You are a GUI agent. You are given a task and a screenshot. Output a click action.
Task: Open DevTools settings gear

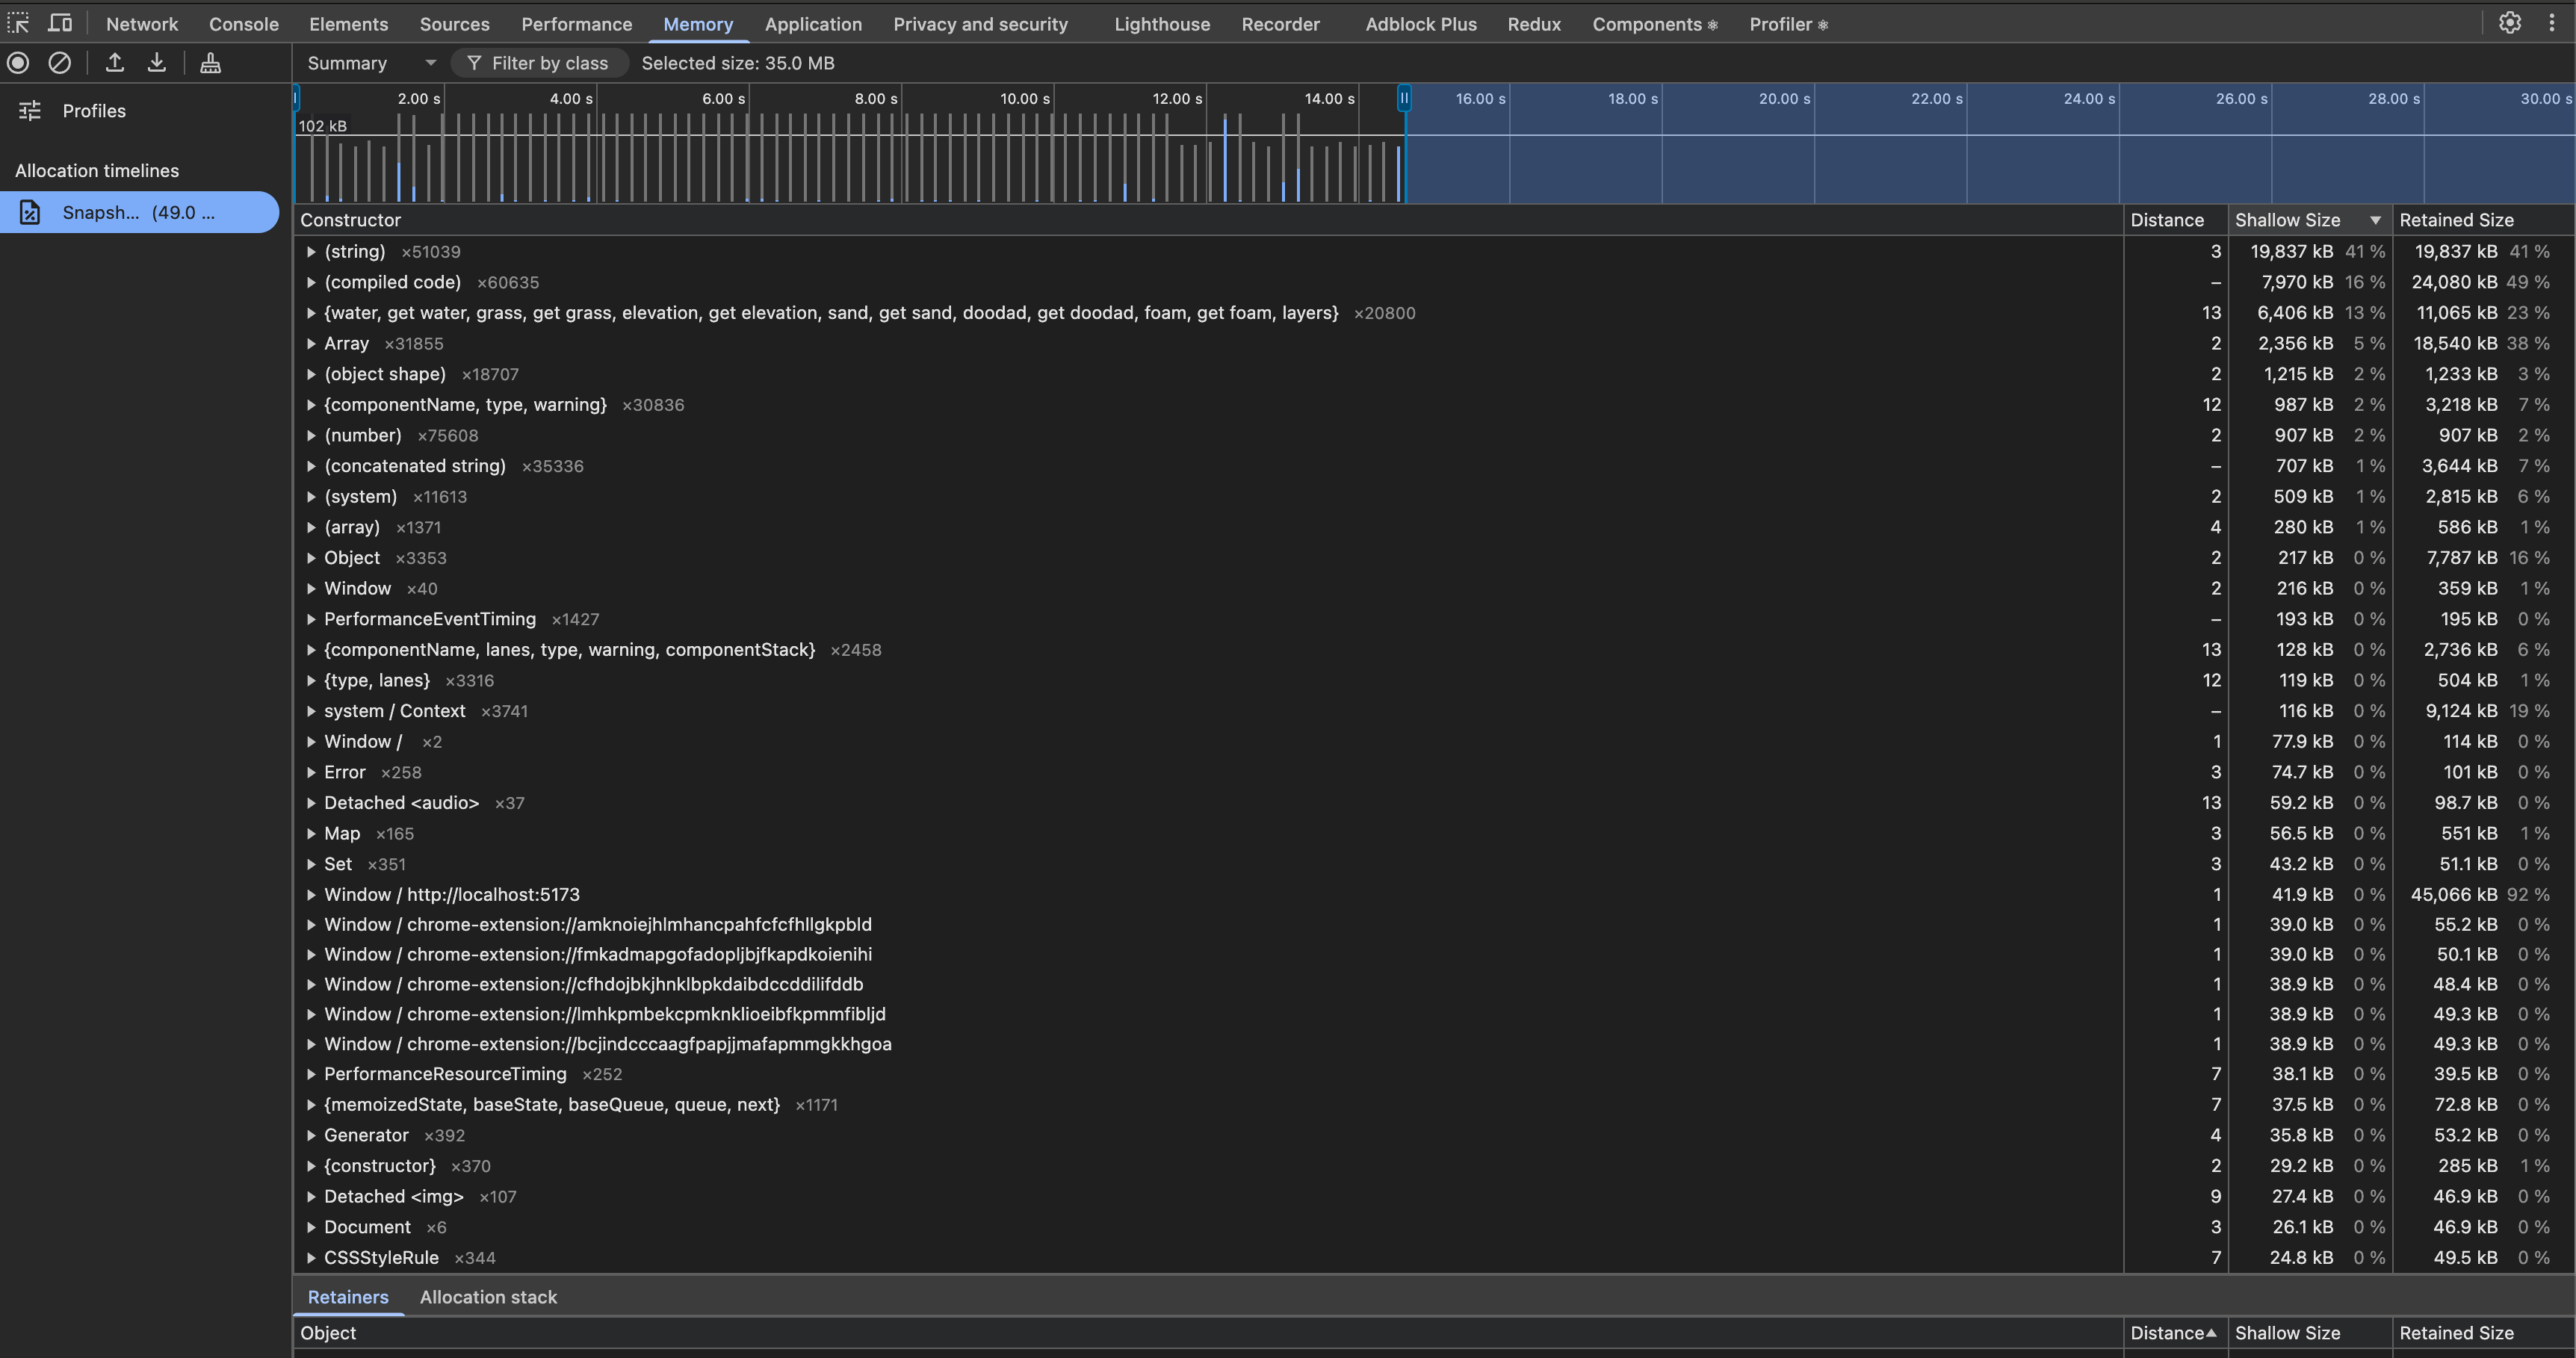click(x=2509, y=23)
